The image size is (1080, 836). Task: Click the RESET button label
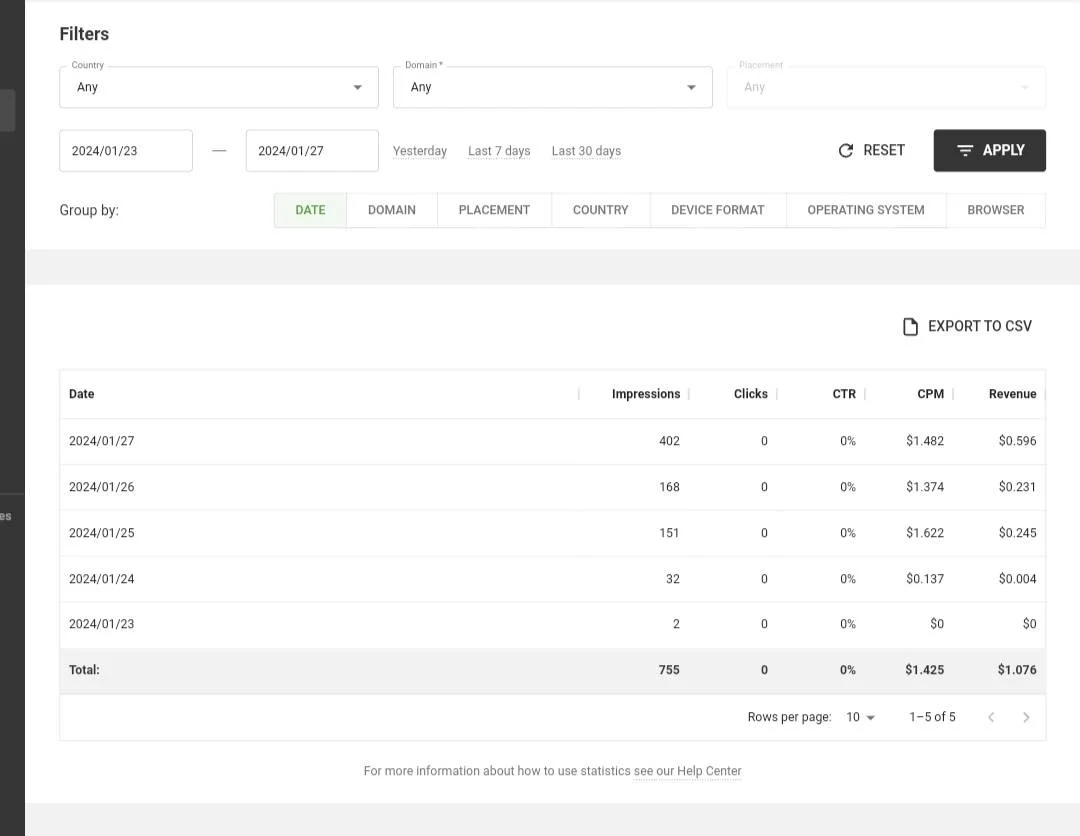click(x=884, y=150)
